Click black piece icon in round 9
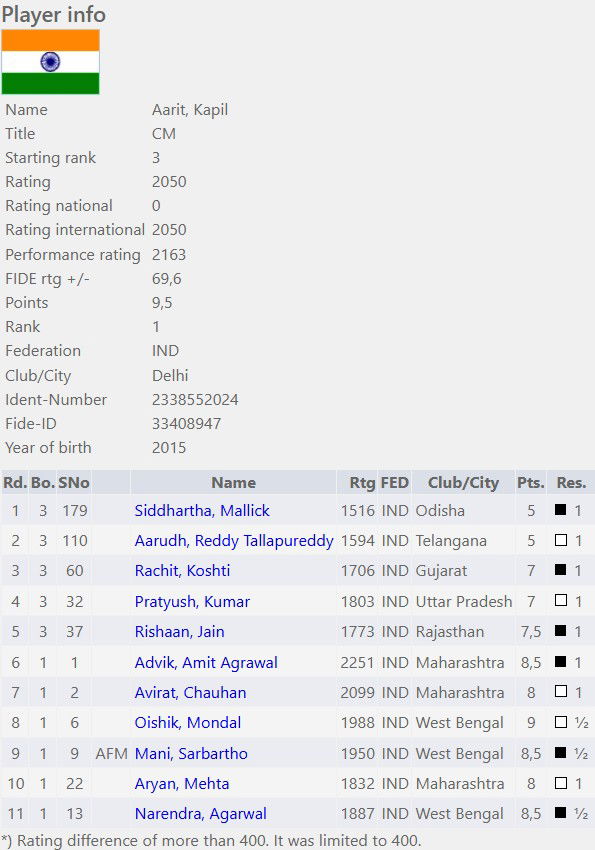Screen dimensions: 595x850 (561, 752)
